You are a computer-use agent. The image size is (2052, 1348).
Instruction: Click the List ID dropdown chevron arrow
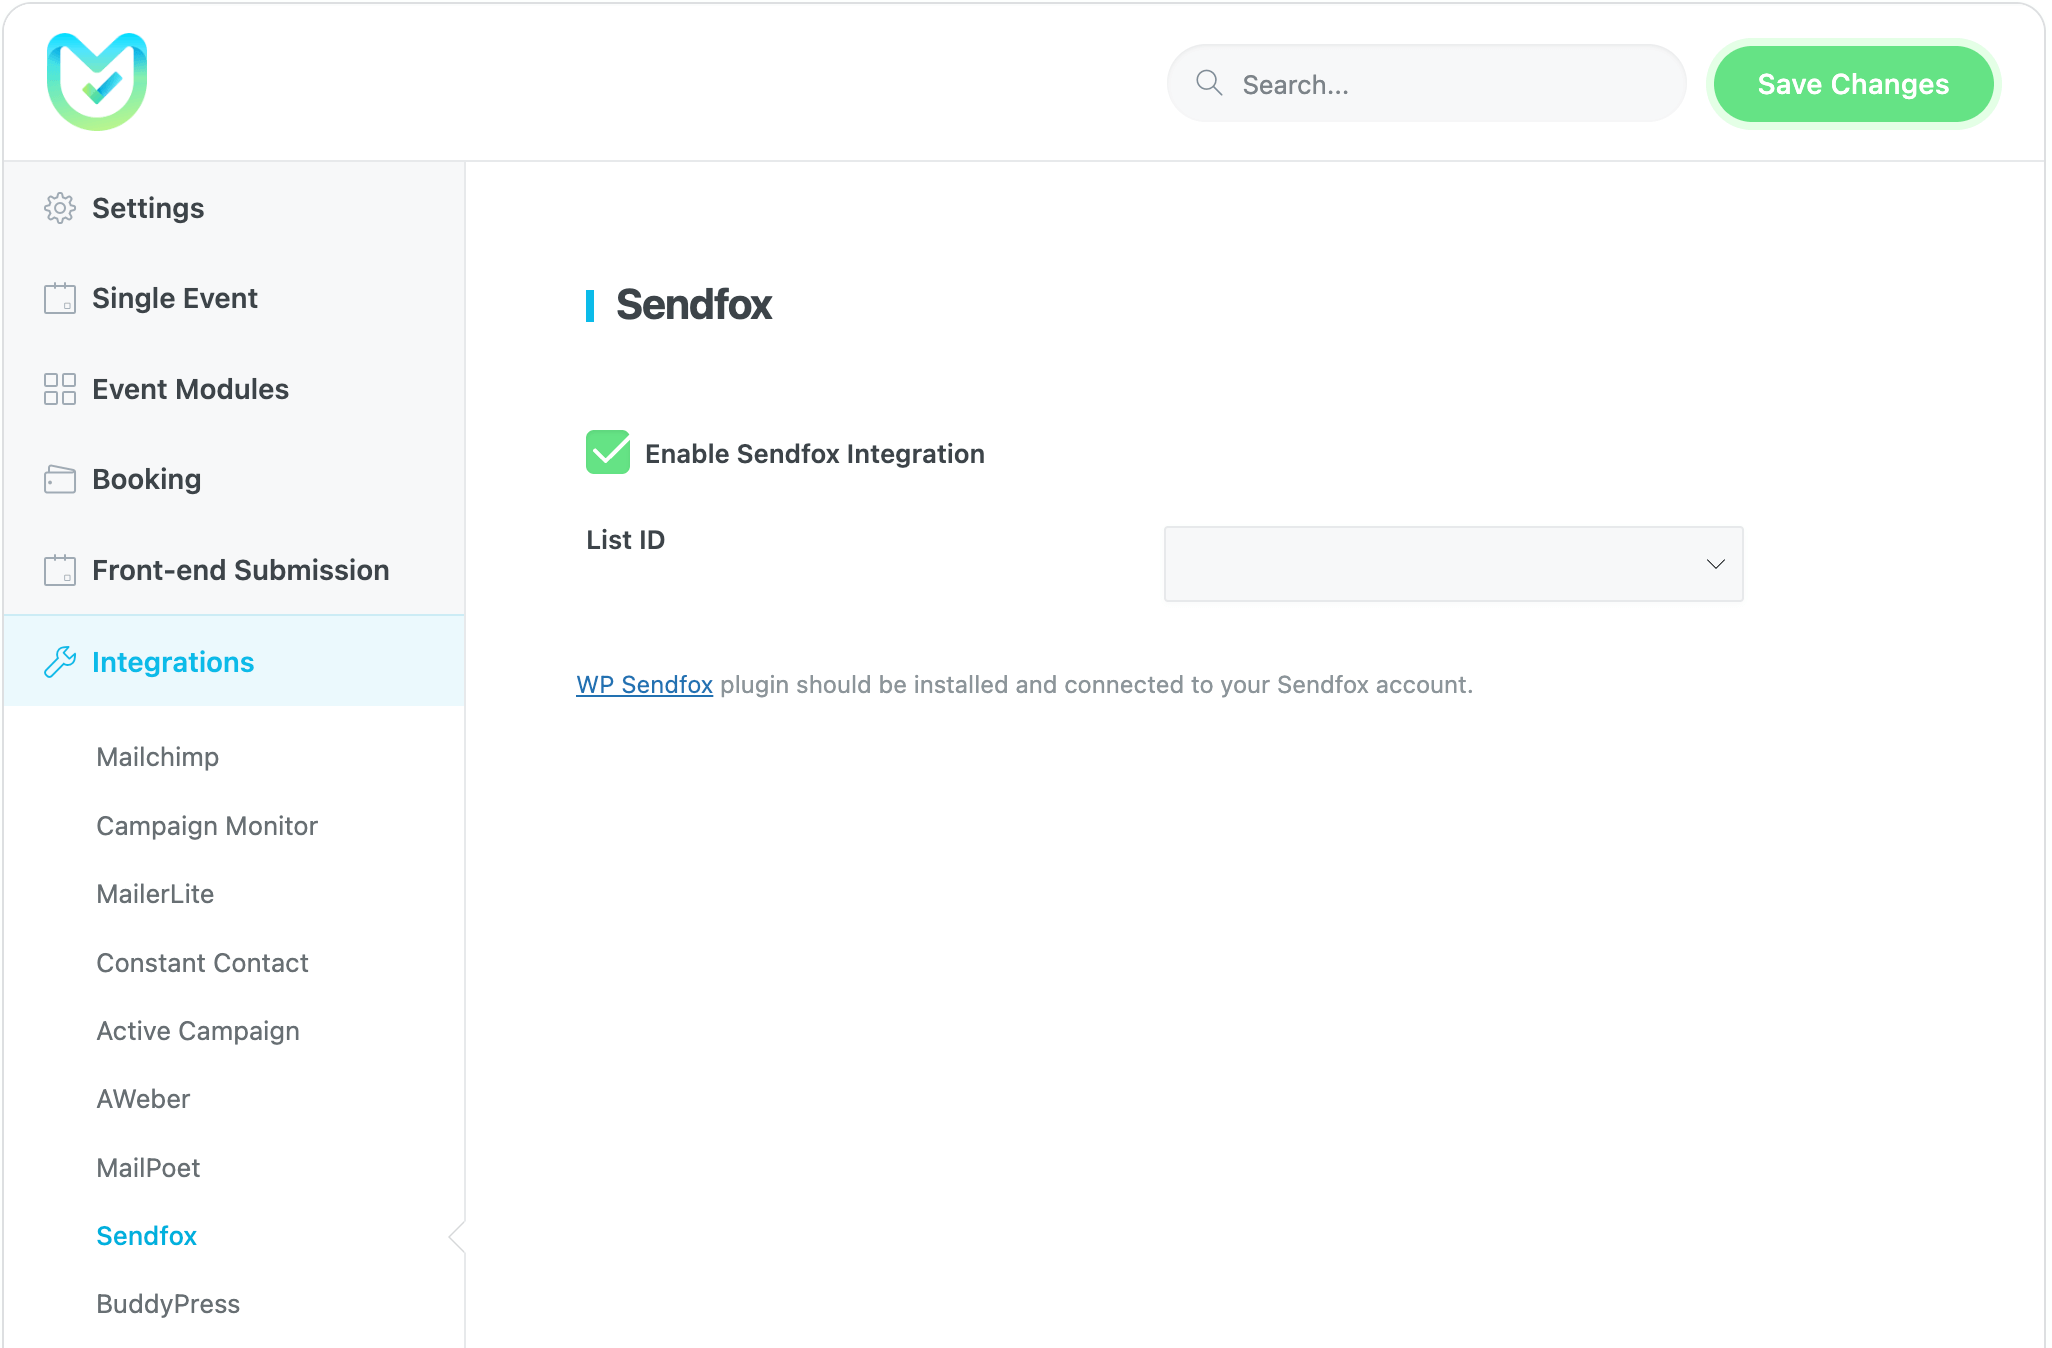1715,564
